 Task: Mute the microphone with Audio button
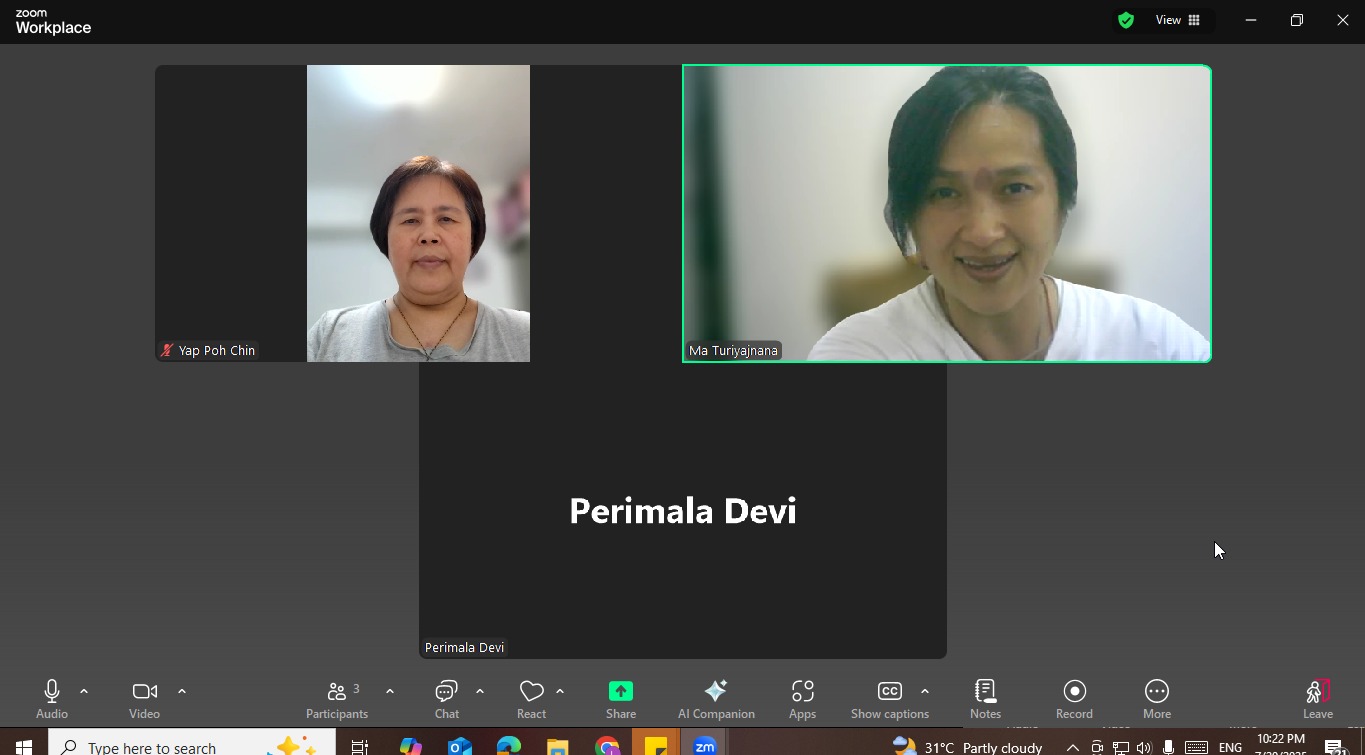[52, 698]
